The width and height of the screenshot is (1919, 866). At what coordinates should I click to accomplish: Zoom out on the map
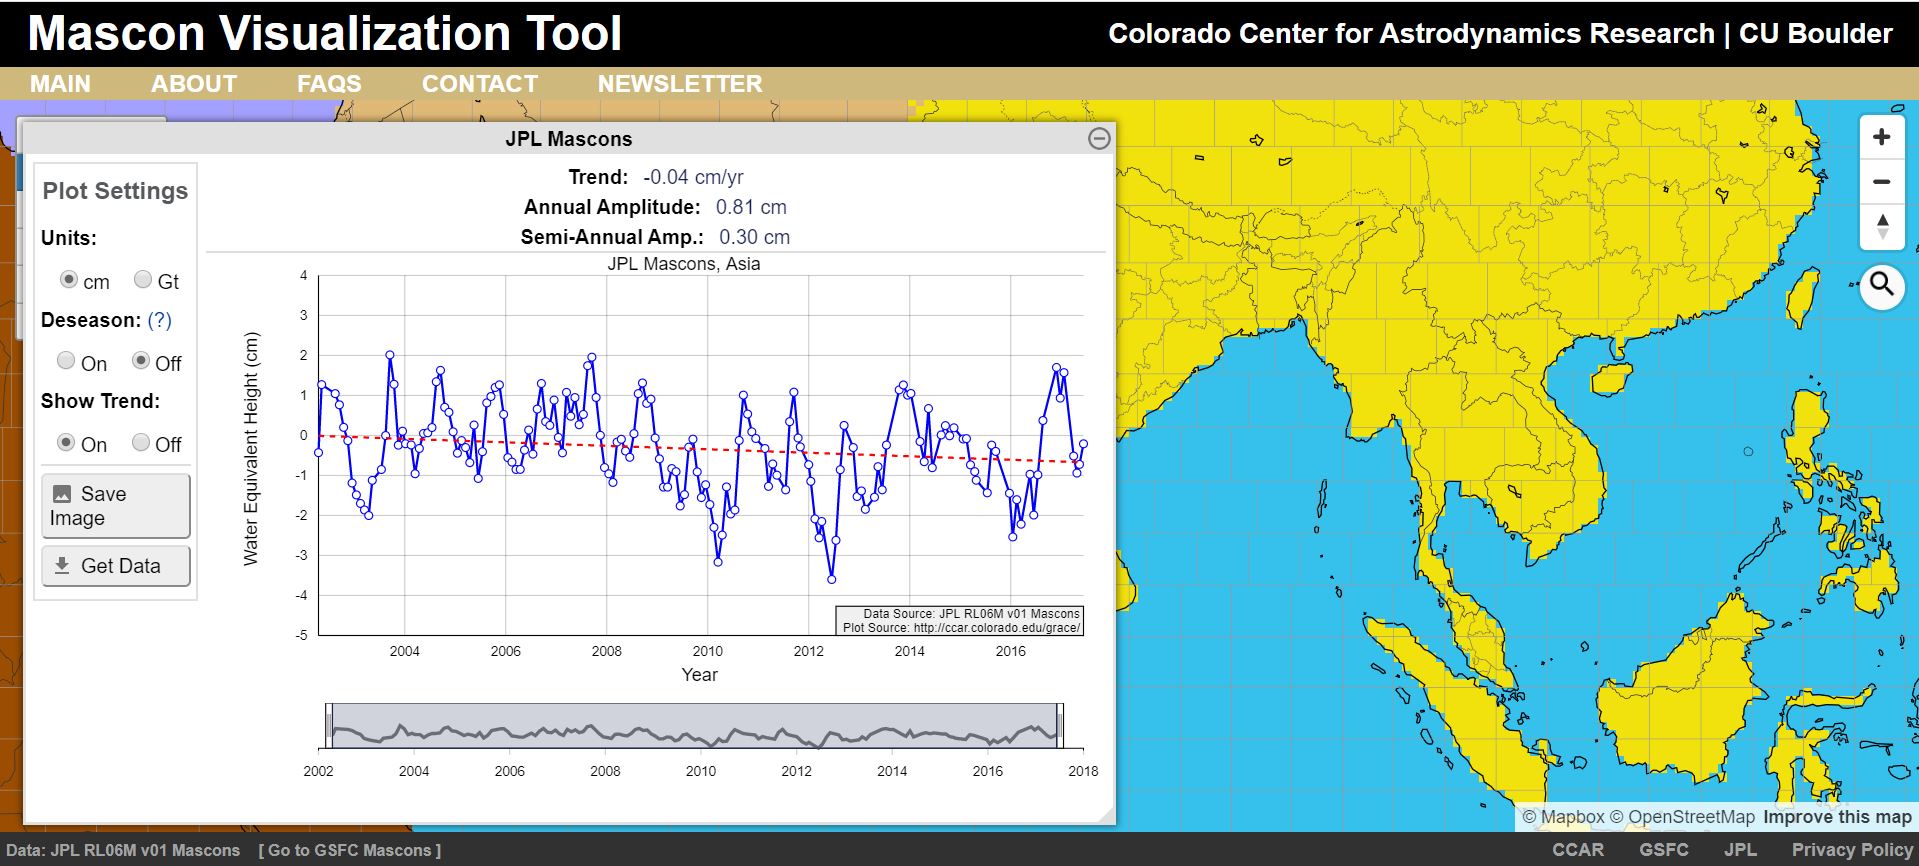pos(1881,182)
